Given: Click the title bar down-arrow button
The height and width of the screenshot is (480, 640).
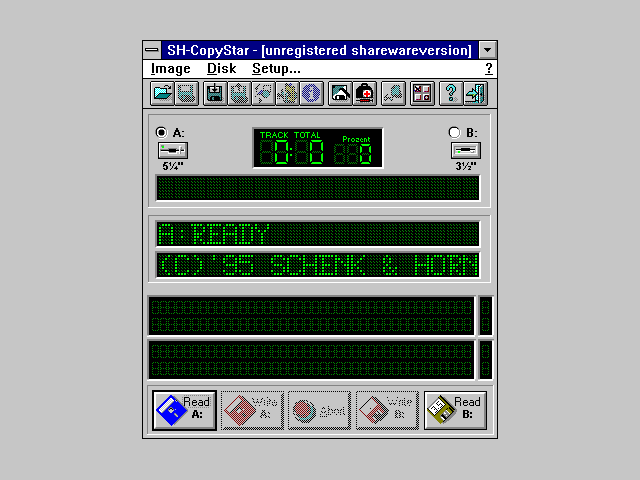Looking at the screenshot, I should coord(487,50).
